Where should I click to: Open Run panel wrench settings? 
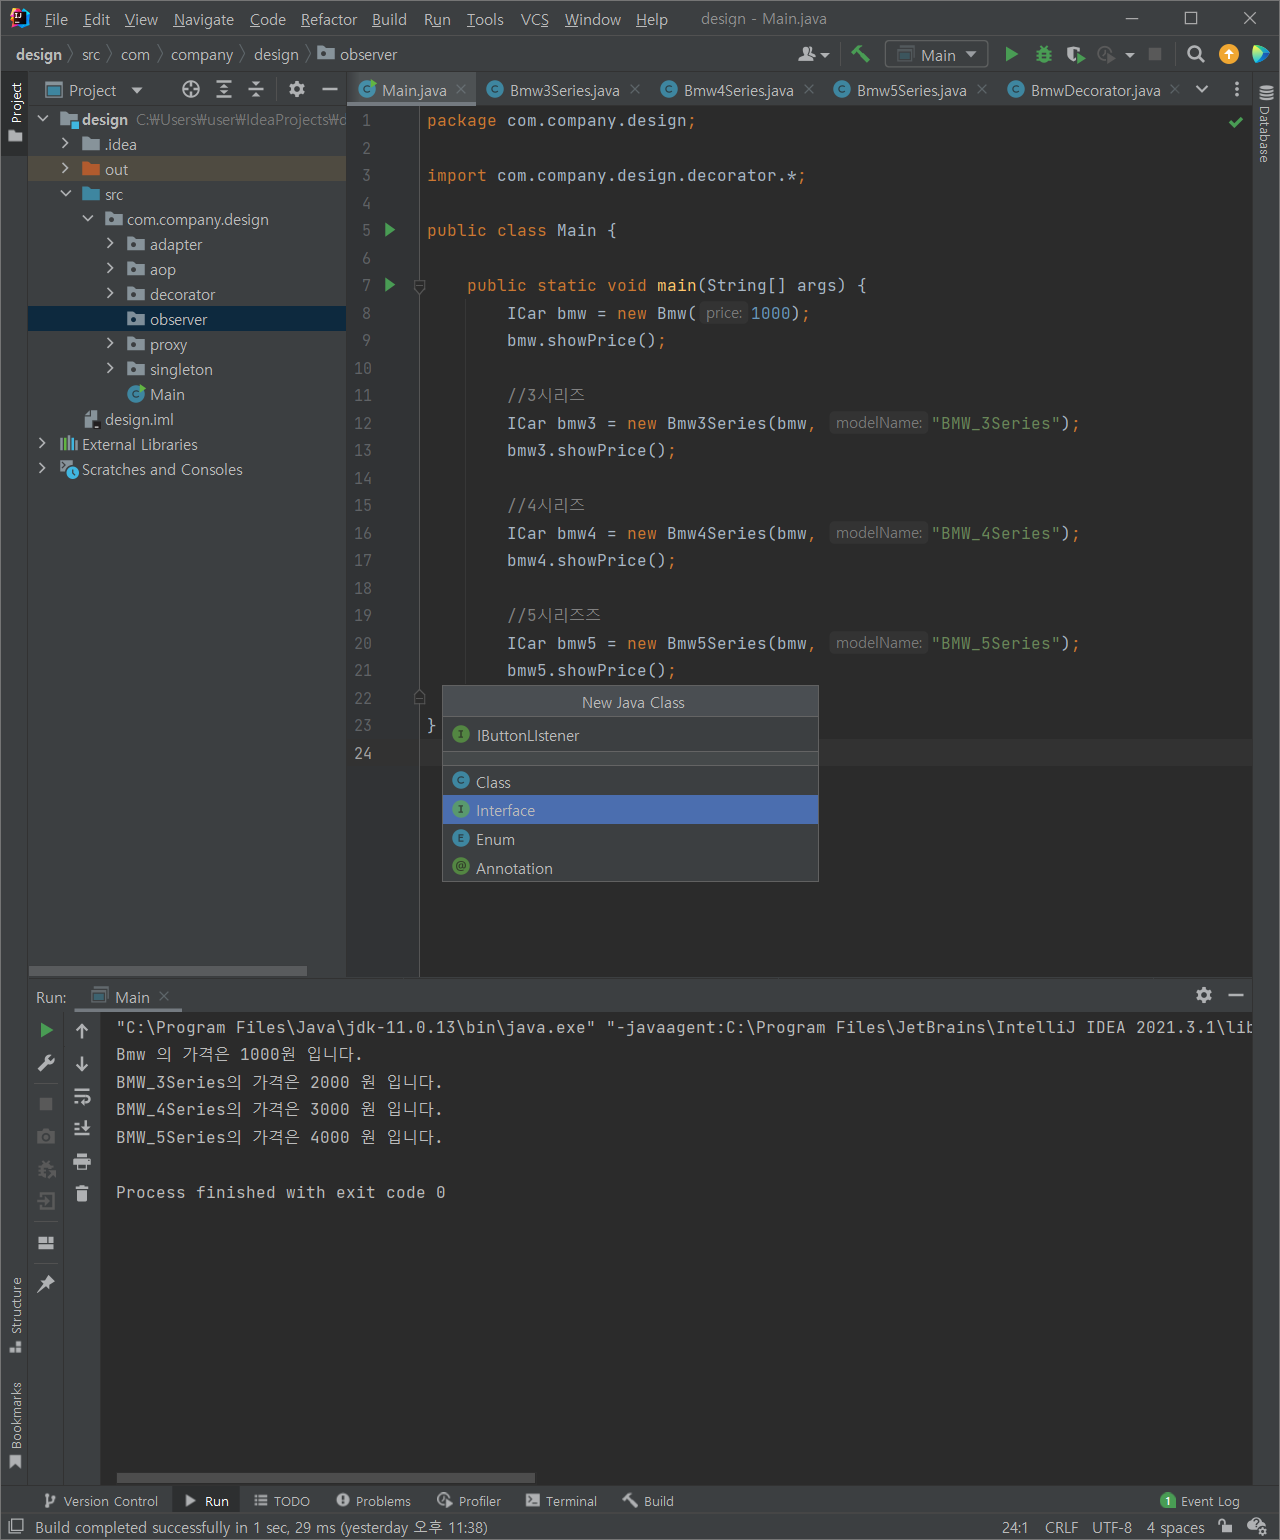[x=46, y=1063]
